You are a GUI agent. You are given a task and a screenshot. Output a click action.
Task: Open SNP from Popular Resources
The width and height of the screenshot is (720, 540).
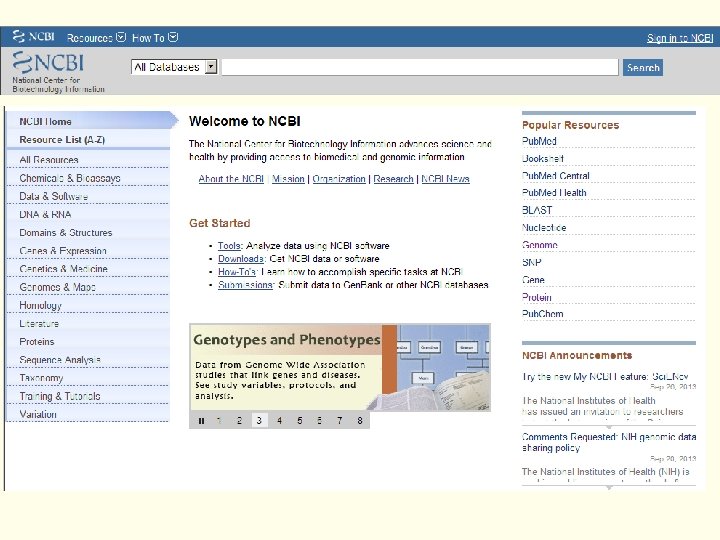pyautogui.click(x=532, y=263)
